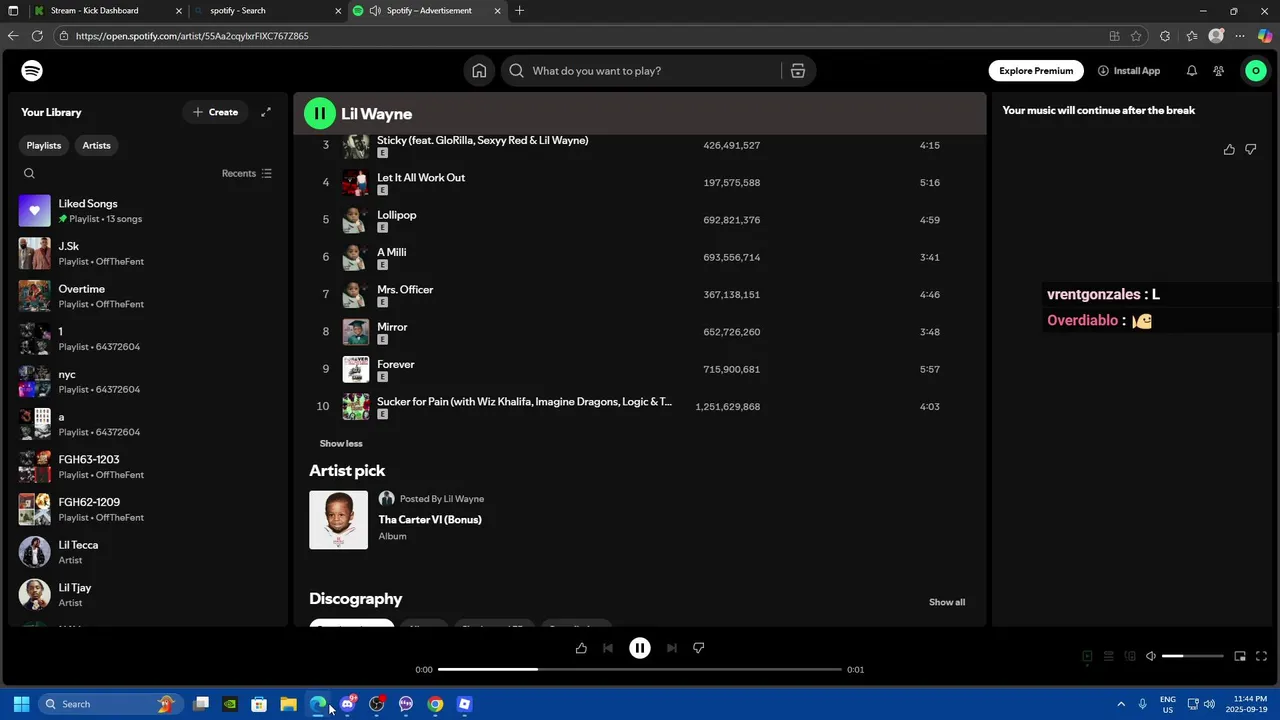Image resolution: width=1280 pixels, height=720 pixels.
Task: Open Spotify home logo
Action: coord(32,71)
